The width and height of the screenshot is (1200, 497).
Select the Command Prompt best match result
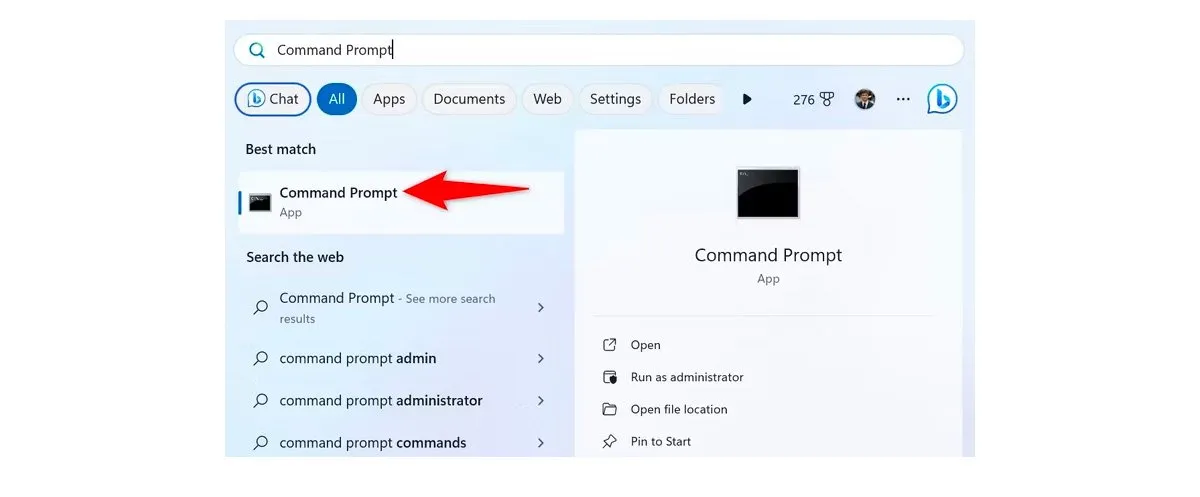click(x=338, y=202)
